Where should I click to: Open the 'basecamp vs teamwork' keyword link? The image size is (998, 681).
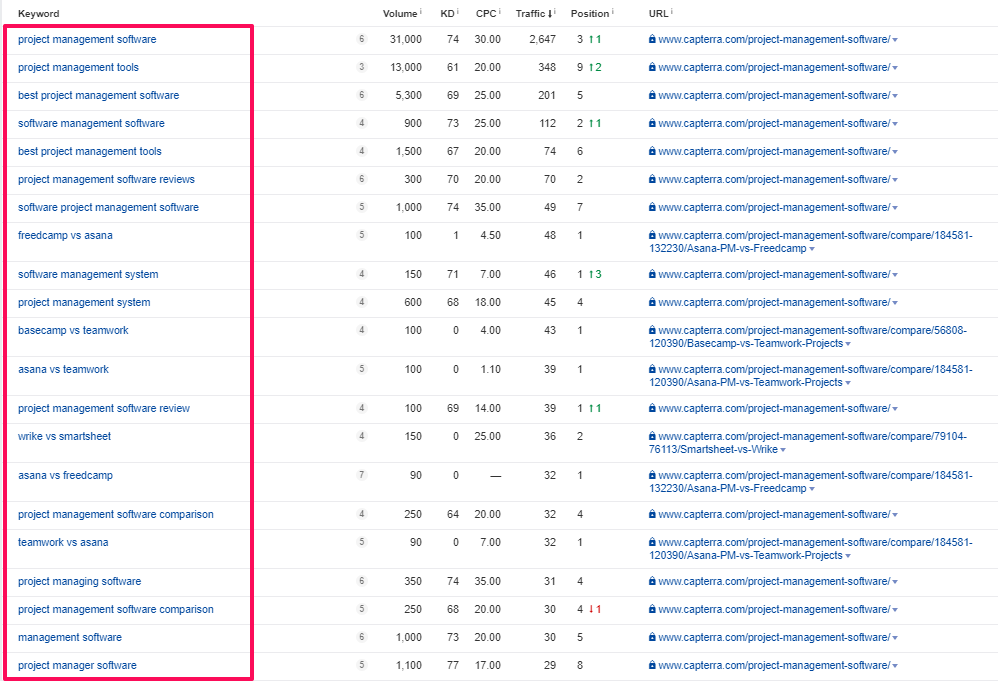pyautogui.click(x=73, y=330)
